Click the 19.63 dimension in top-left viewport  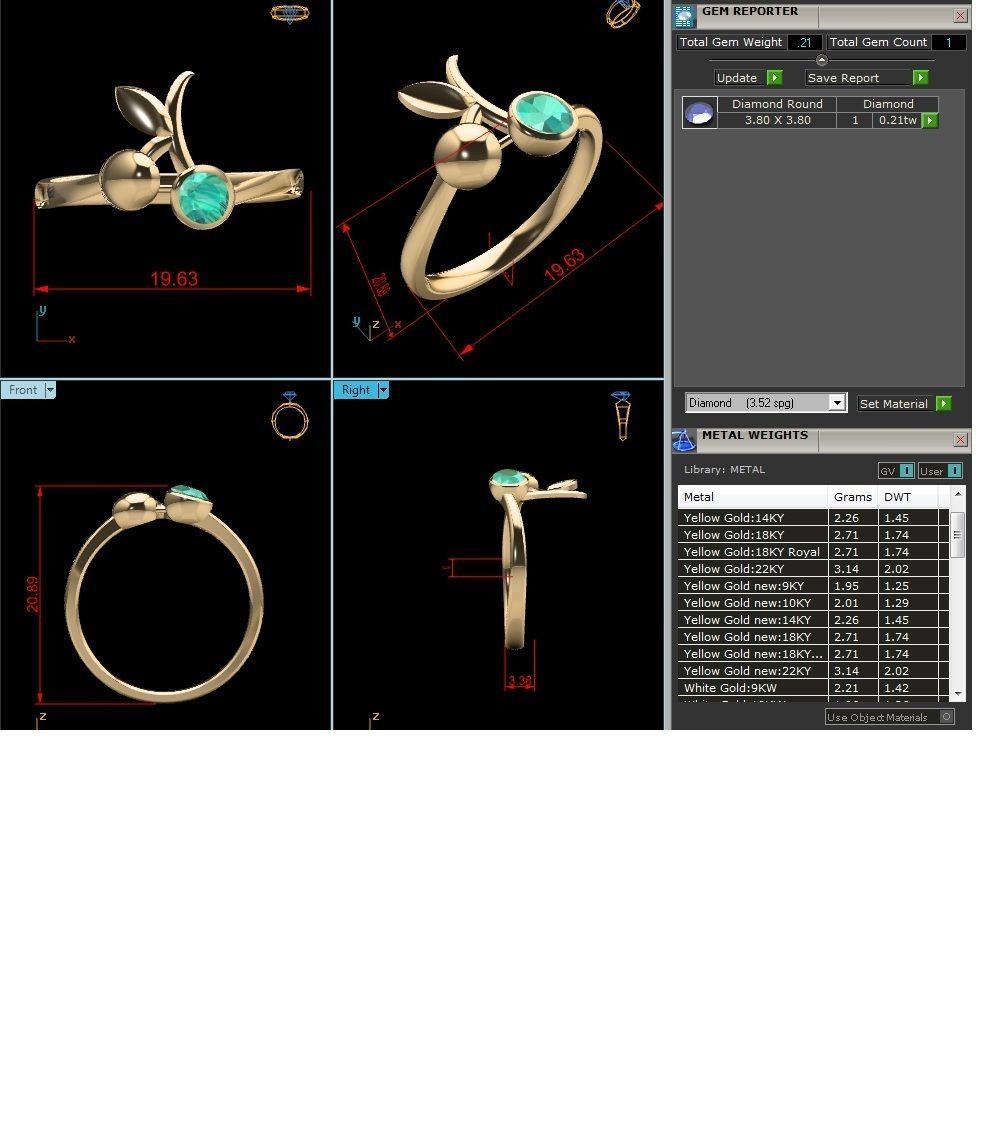[174, 279]
